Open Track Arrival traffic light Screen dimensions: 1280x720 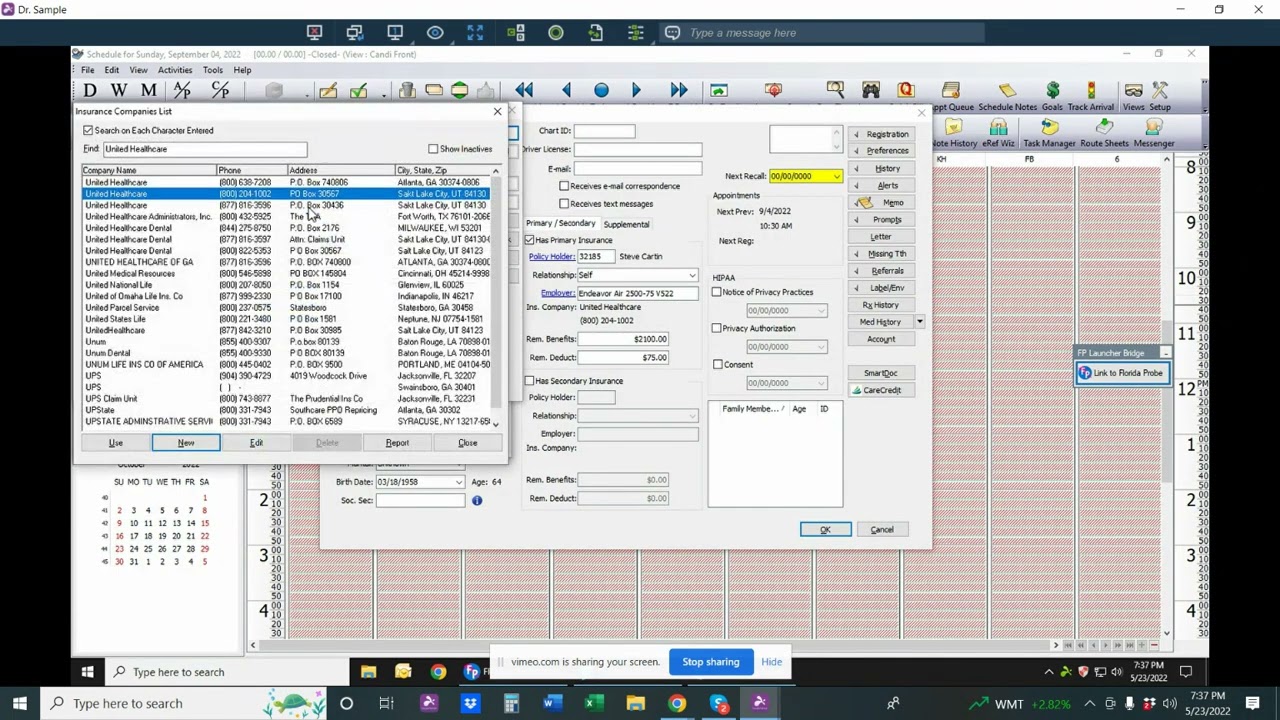[1090, 97]
